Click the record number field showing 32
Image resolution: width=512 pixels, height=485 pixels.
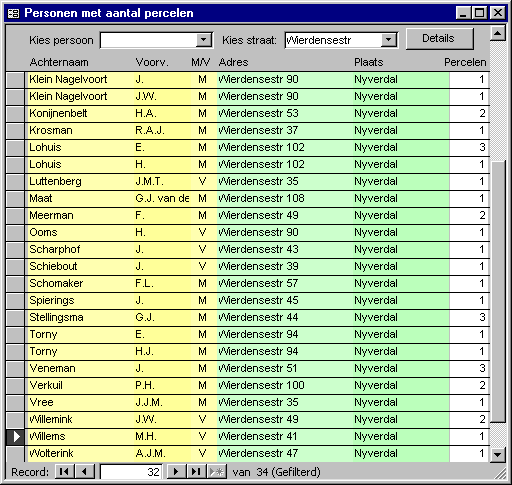pos(131,472)
